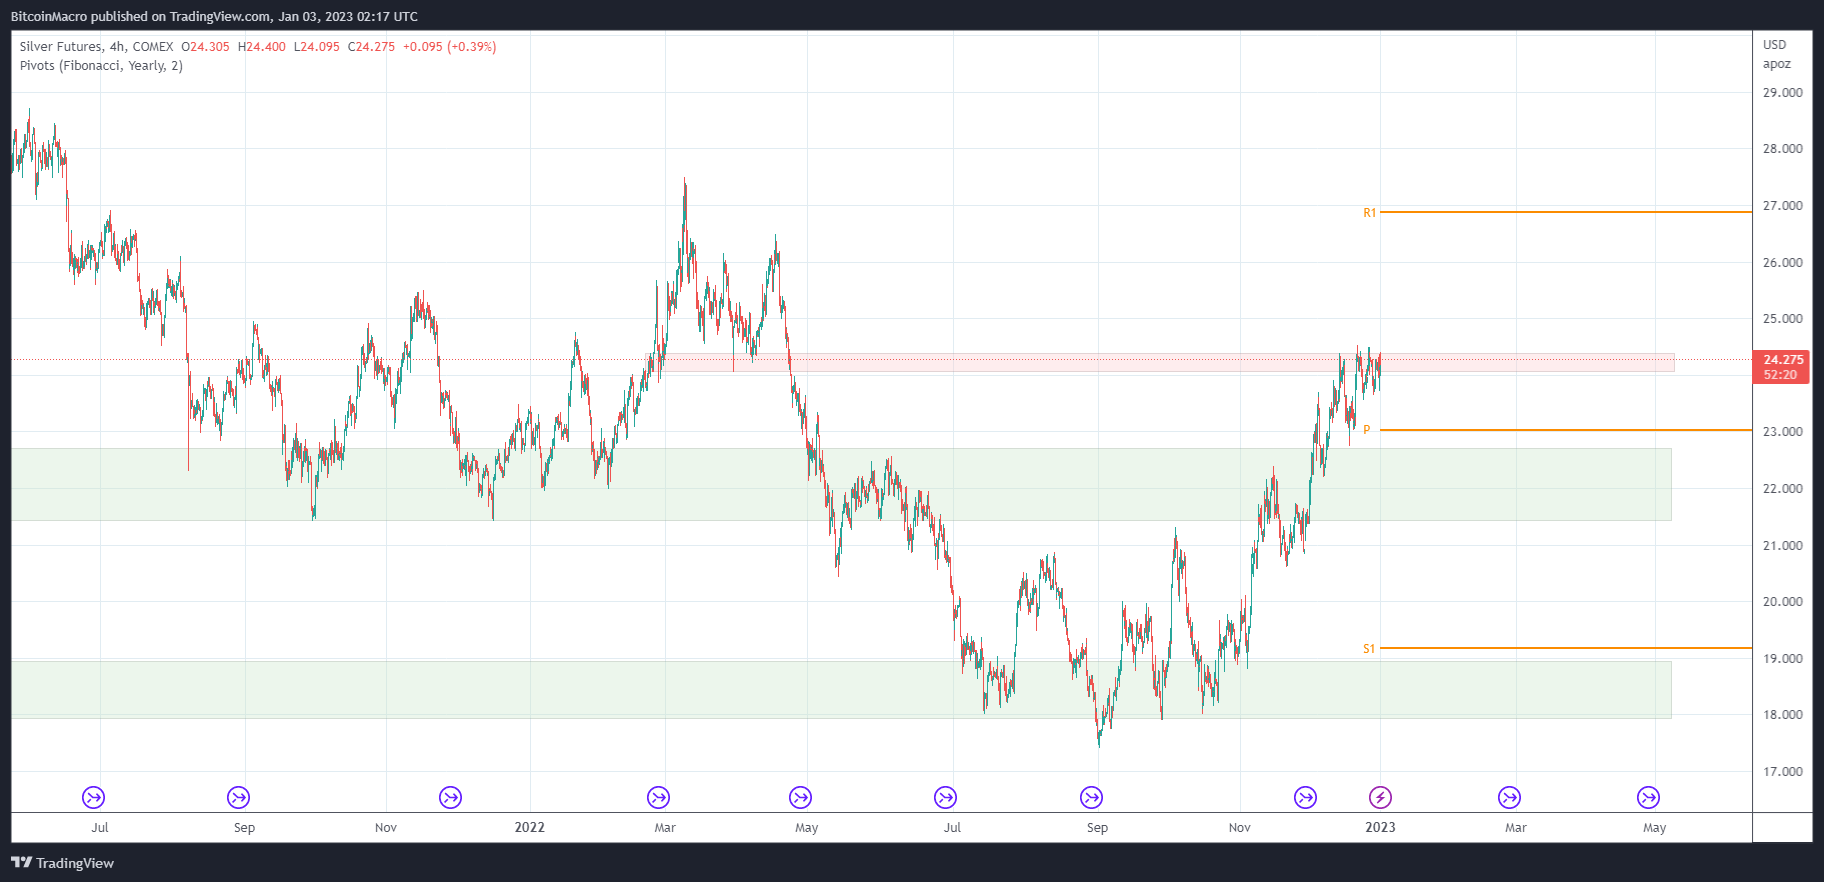This screenshot has height=882, width=1824.
Task: Click the apoz label under USD
Action: [1777, 64]
